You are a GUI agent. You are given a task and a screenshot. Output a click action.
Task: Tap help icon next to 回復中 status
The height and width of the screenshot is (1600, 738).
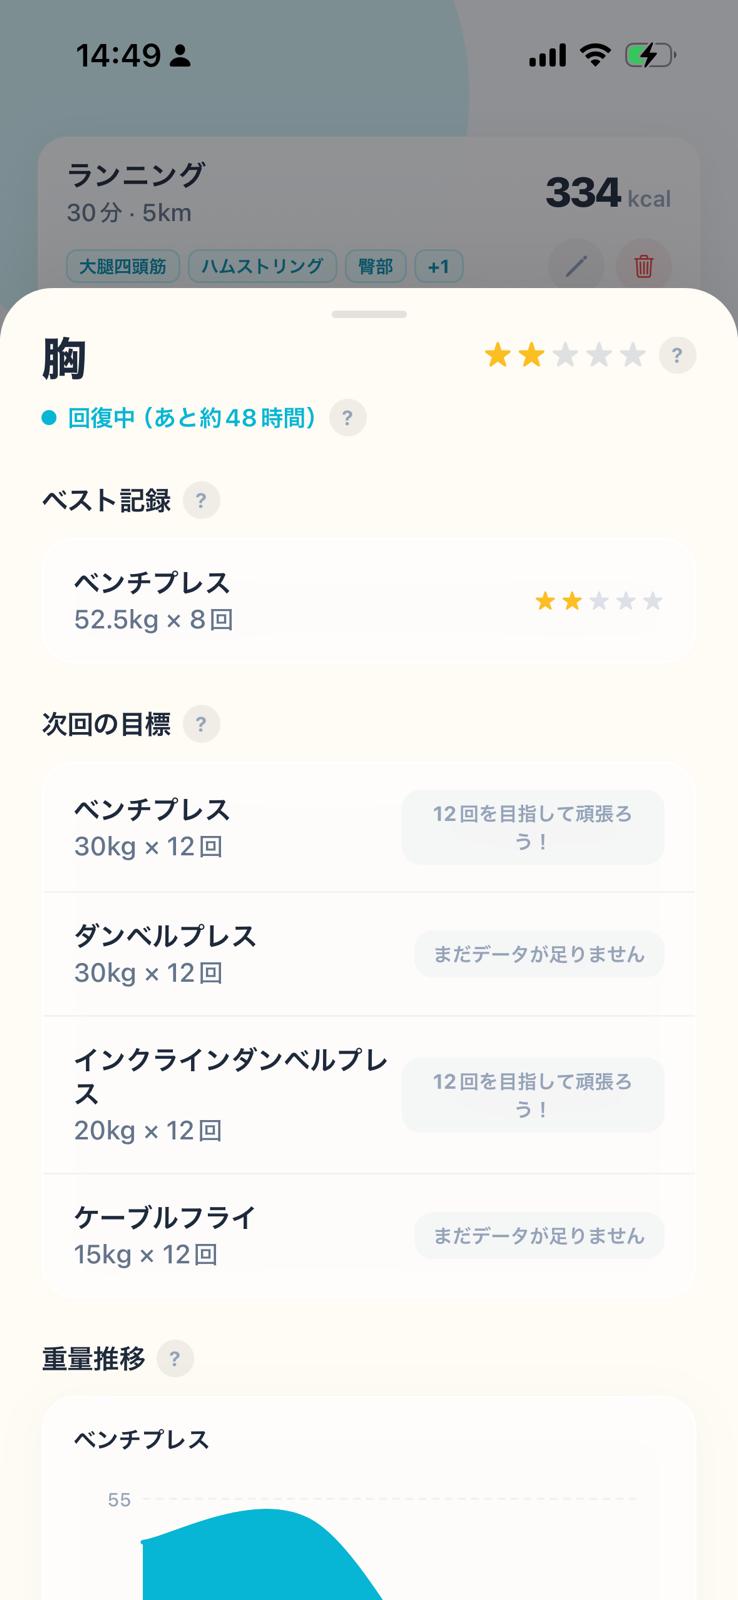pos(347,418)
